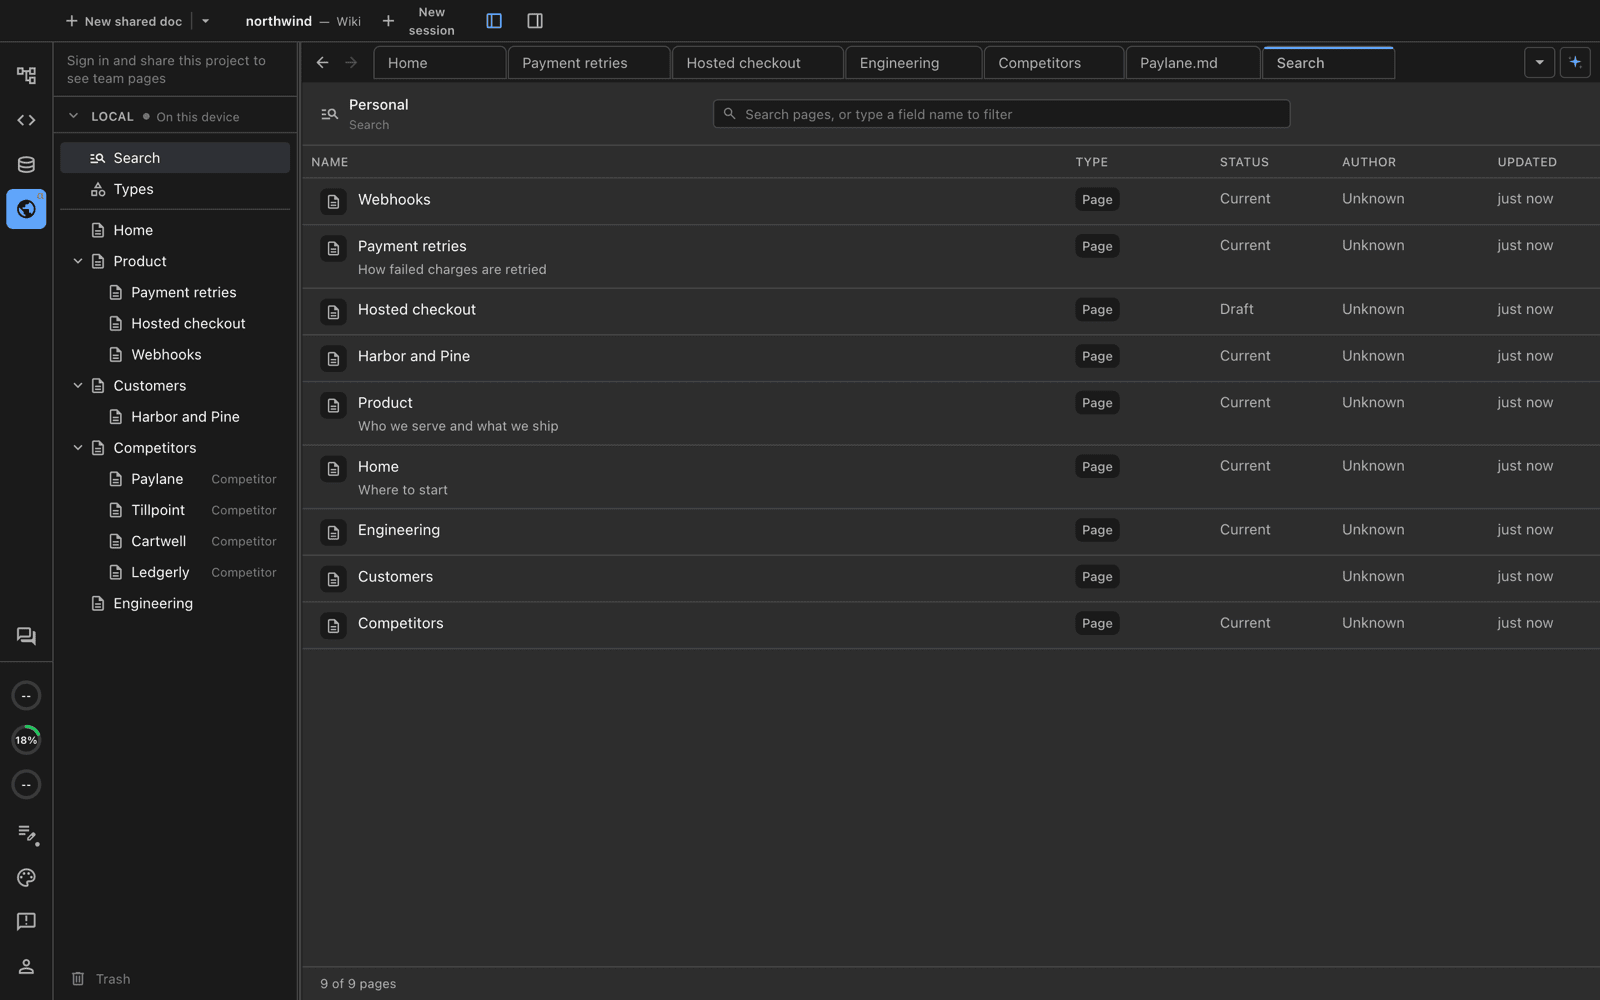Collapse the LOCAL section
Image resolution: width=1600 pixels, height=1000 pixels.
tap(73, 116)
